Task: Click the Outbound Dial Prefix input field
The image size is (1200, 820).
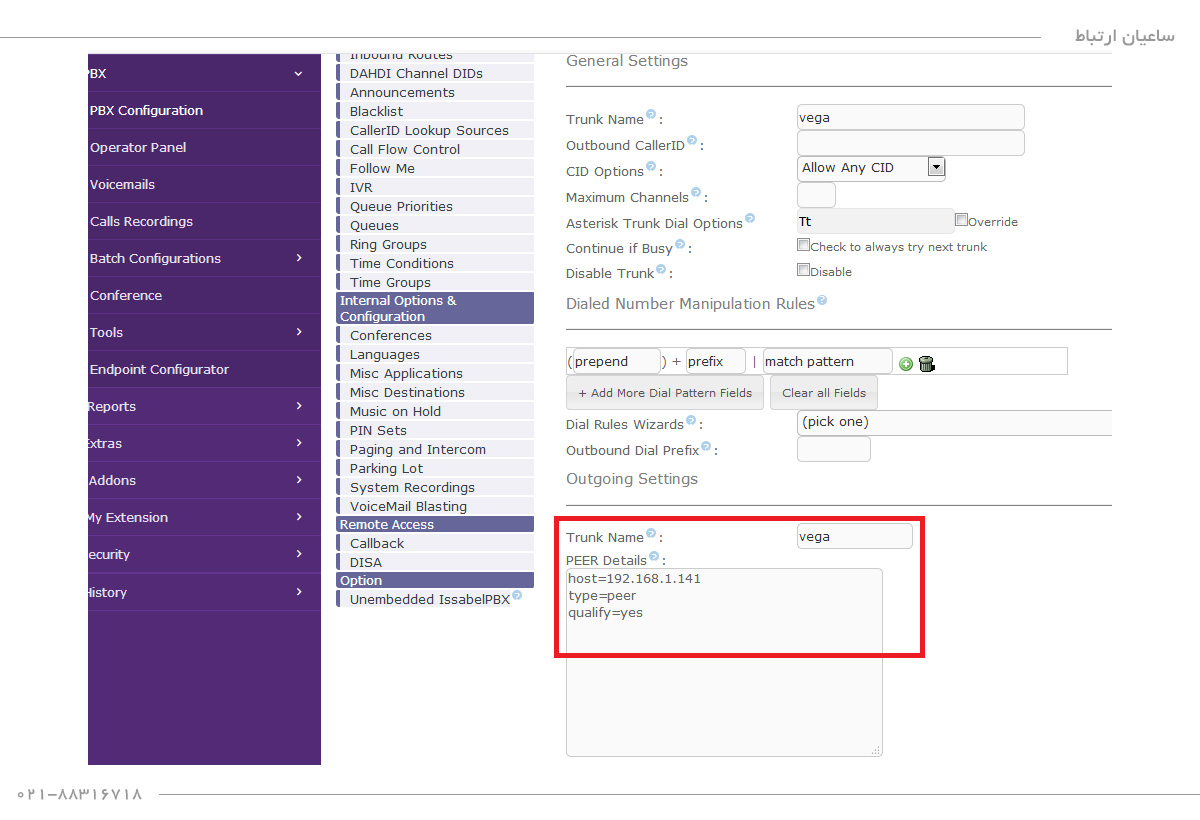Action: point(833,450)
